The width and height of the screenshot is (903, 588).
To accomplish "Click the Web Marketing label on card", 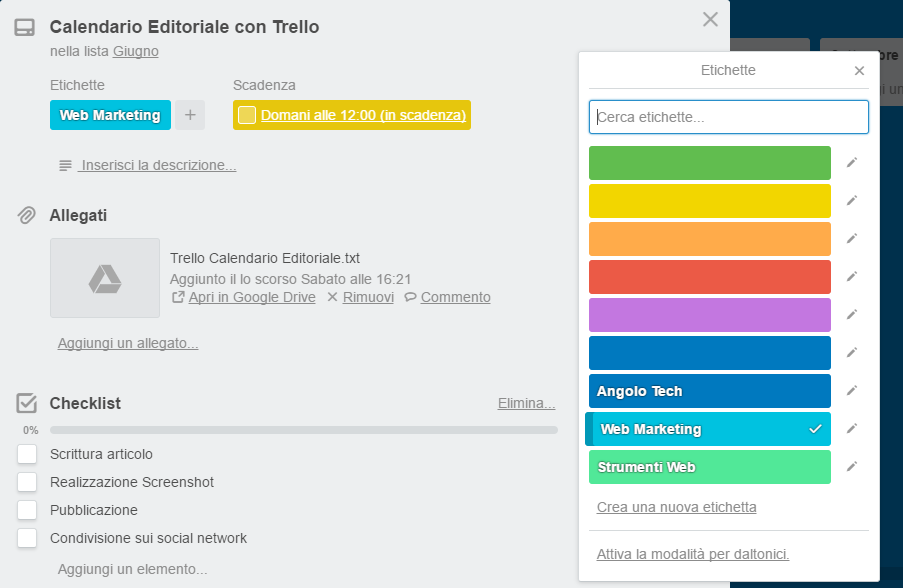I will click(110, 115).
